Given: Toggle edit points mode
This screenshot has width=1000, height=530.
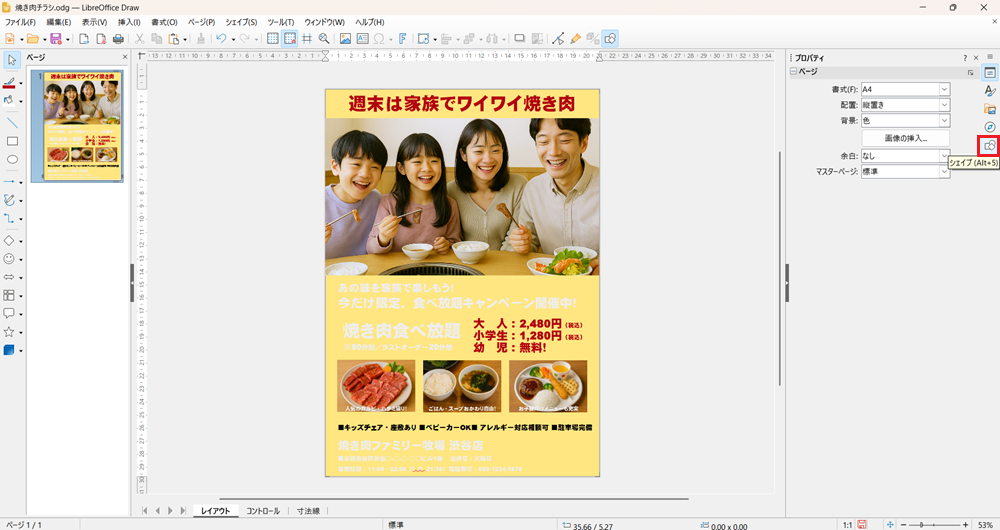Looking at the screenshot, I should (558, 39).
